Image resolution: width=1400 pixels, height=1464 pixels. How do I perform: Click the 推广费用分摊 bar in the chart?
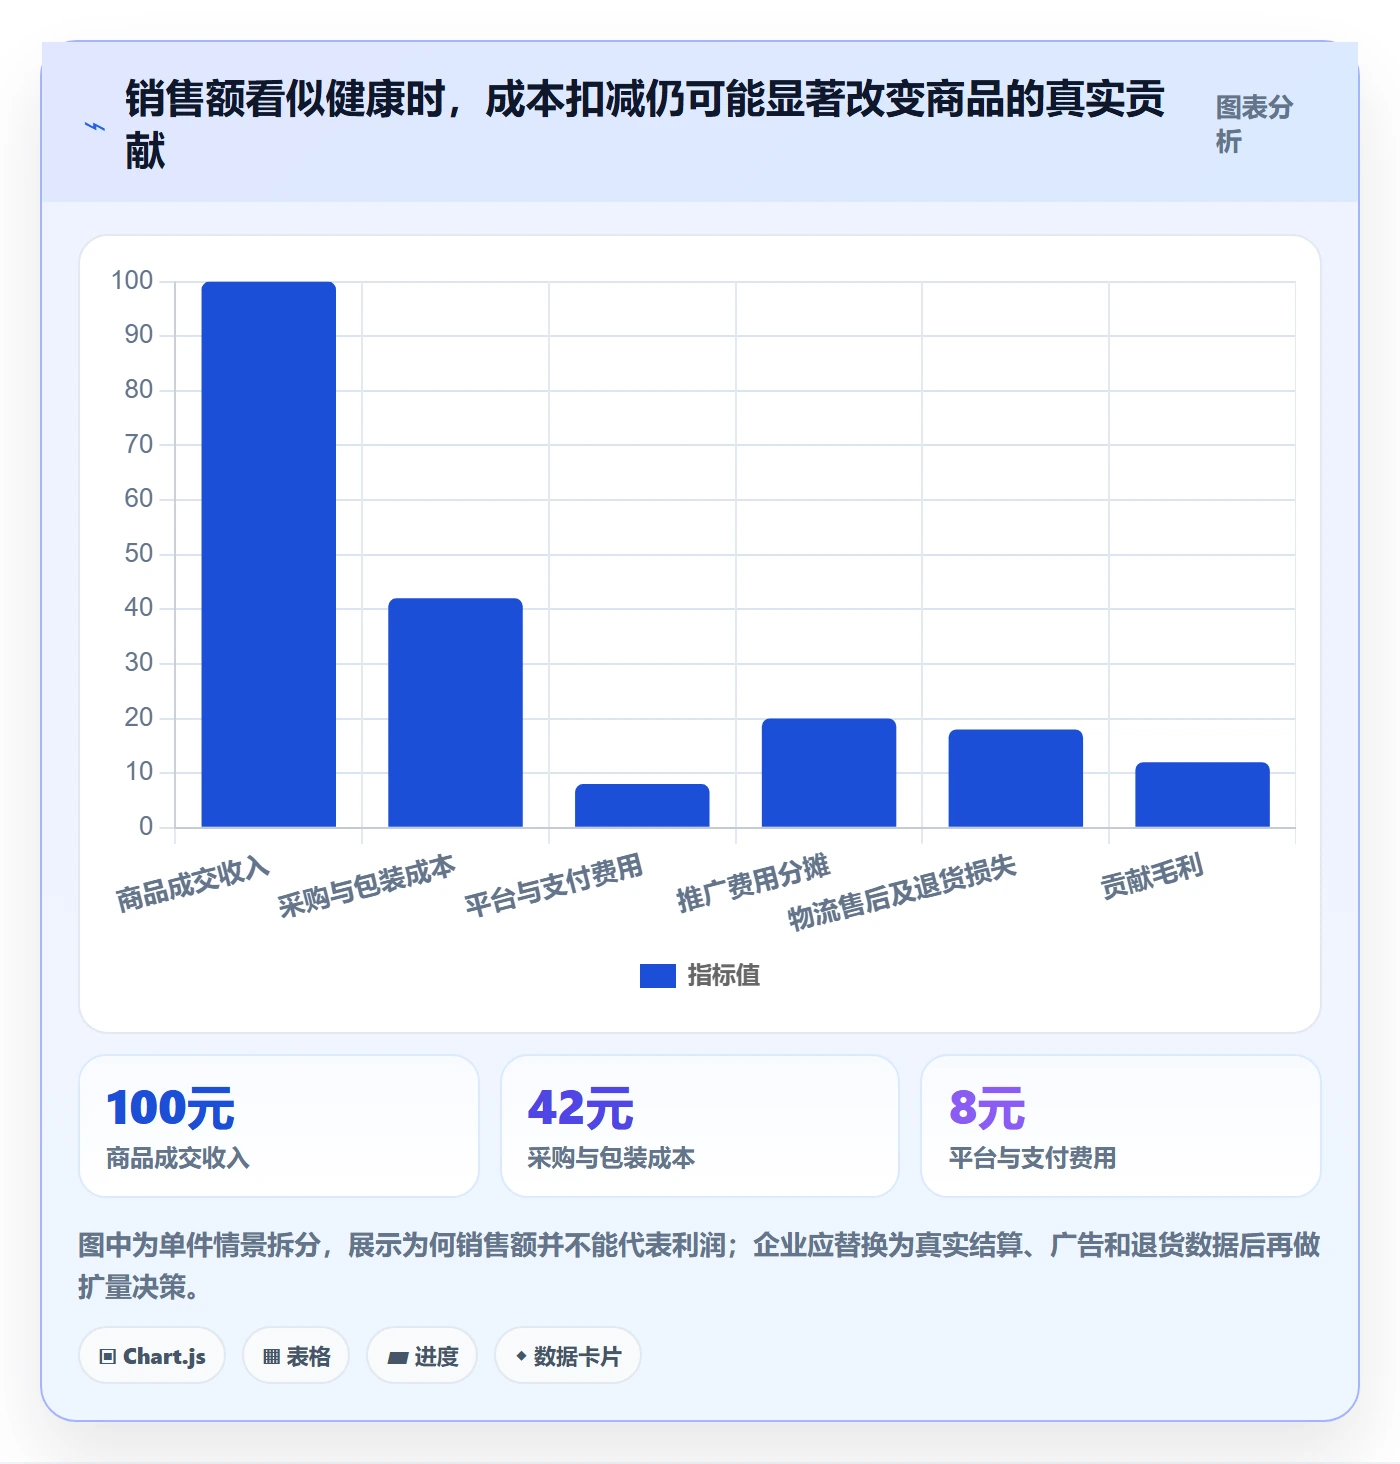pos(829,772)
